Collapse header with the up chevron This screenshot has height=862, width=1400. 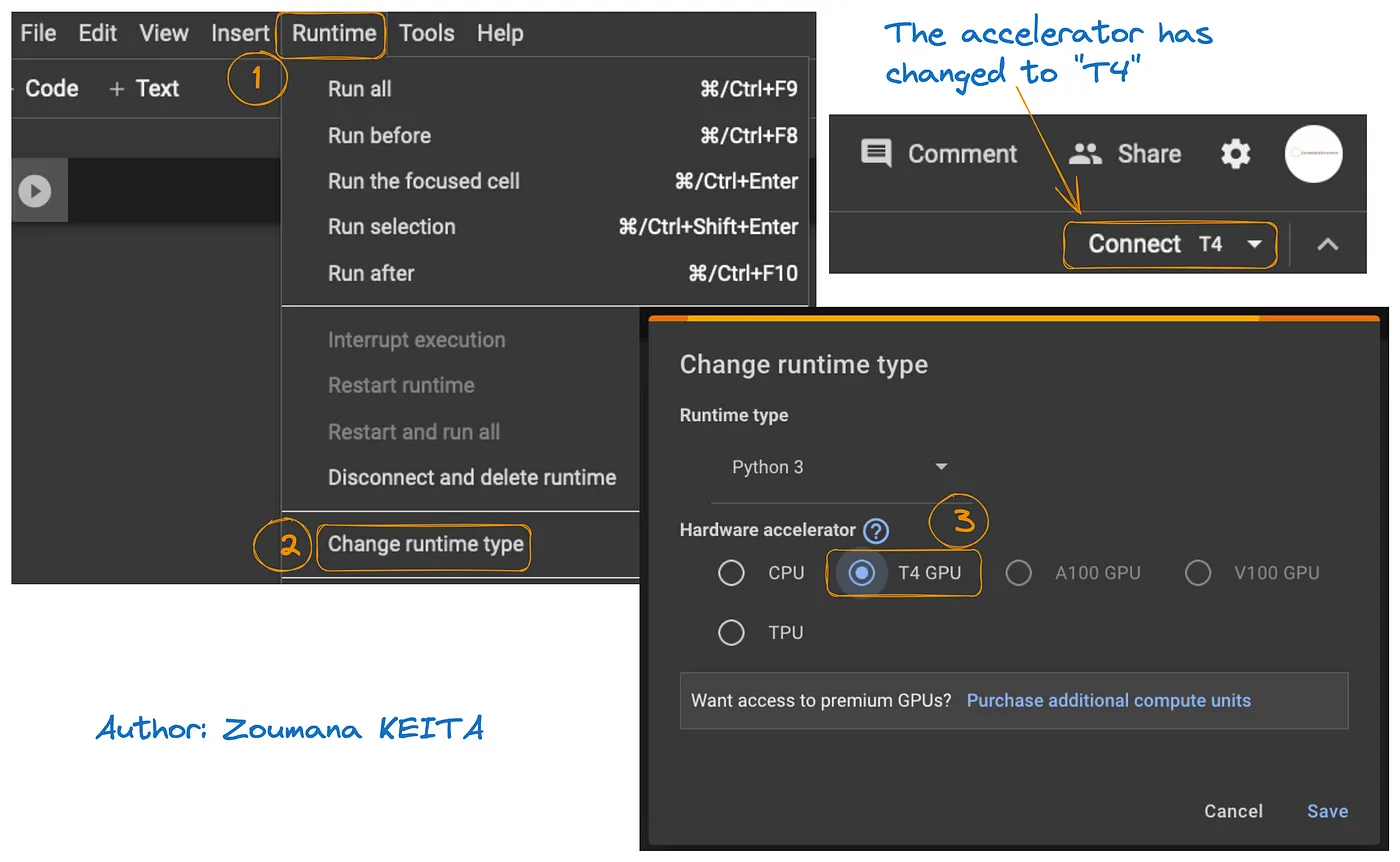[1327, 244]
